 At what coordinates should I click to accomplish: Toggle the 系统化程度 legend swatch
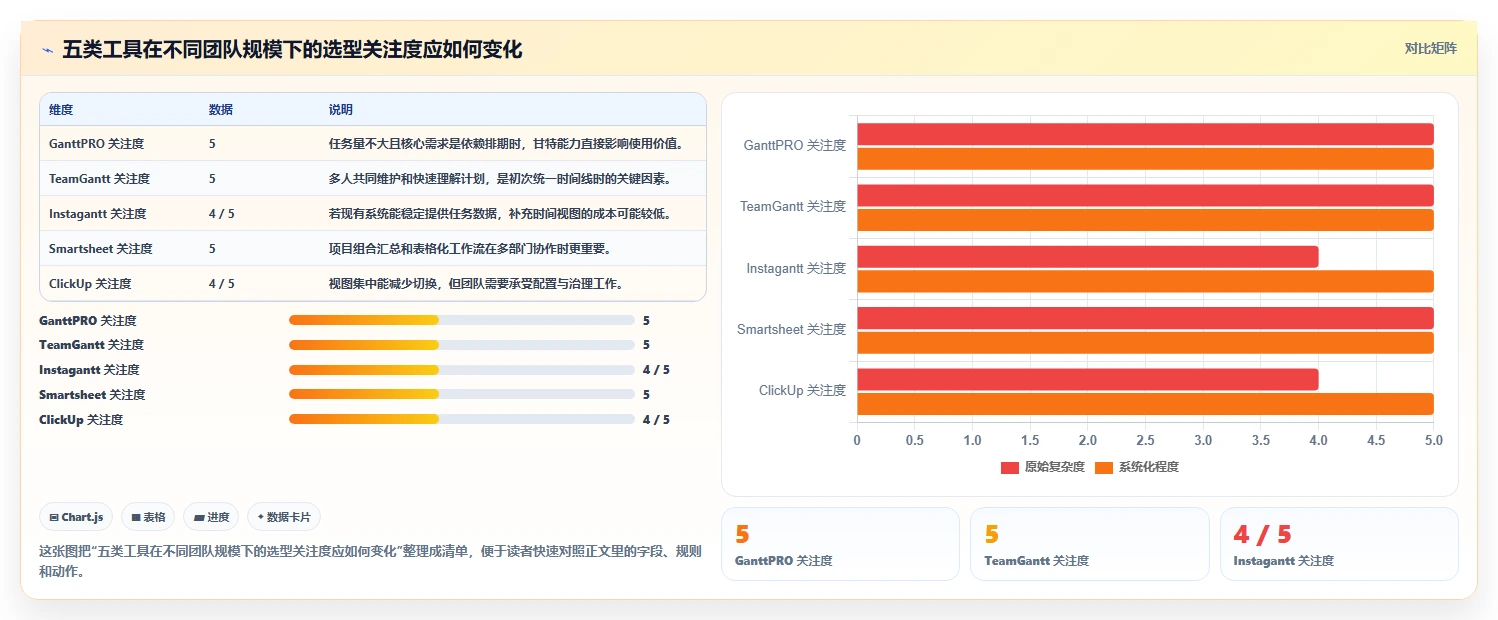tap(1104, 467)
